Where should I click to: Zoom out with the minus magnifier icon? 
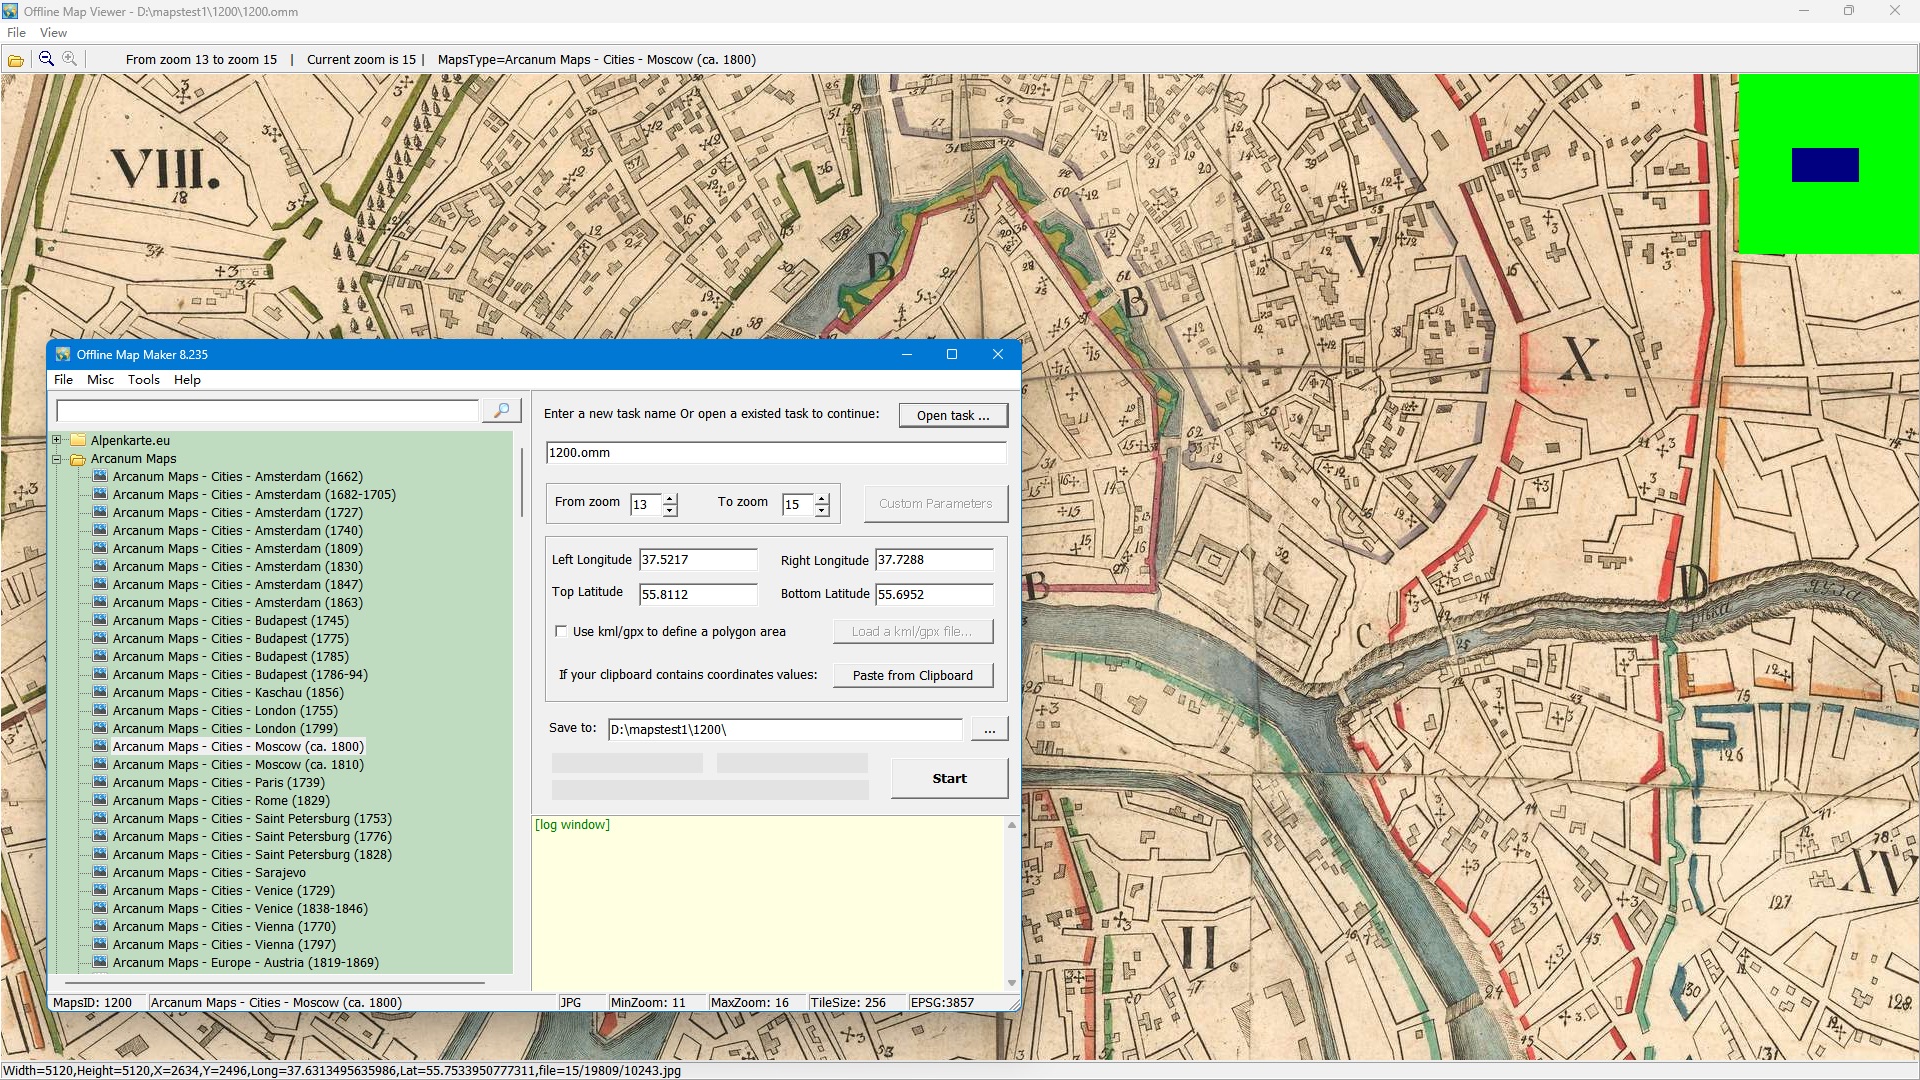(x=46, y=59)
